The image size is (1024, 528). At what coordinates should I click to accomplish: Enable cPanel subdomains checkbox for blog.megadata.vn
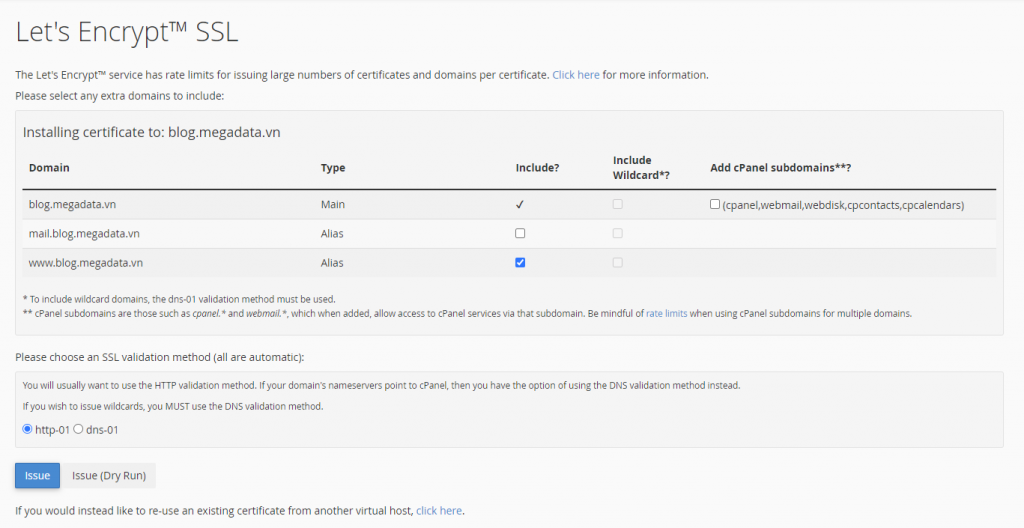(x=714, y=204)
